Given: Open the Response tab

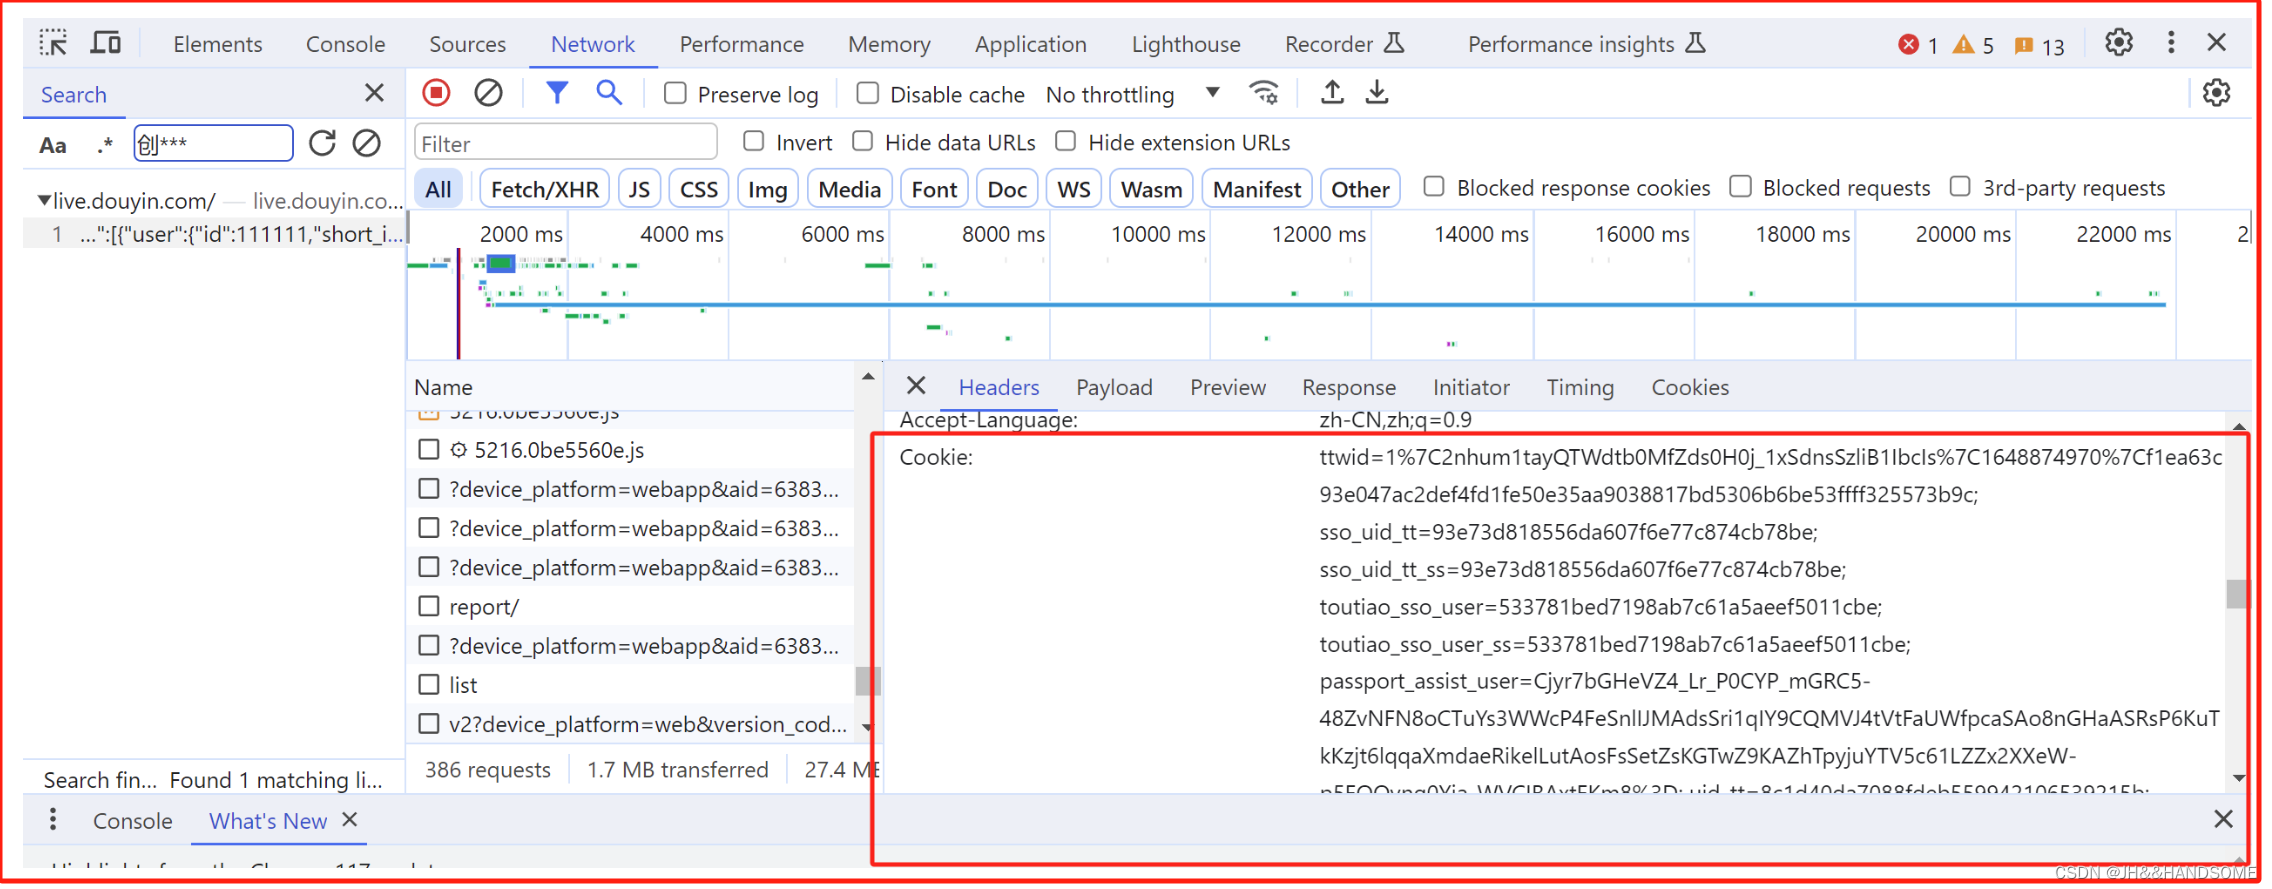Looking at the screenshot, I should click(1348, 387).
